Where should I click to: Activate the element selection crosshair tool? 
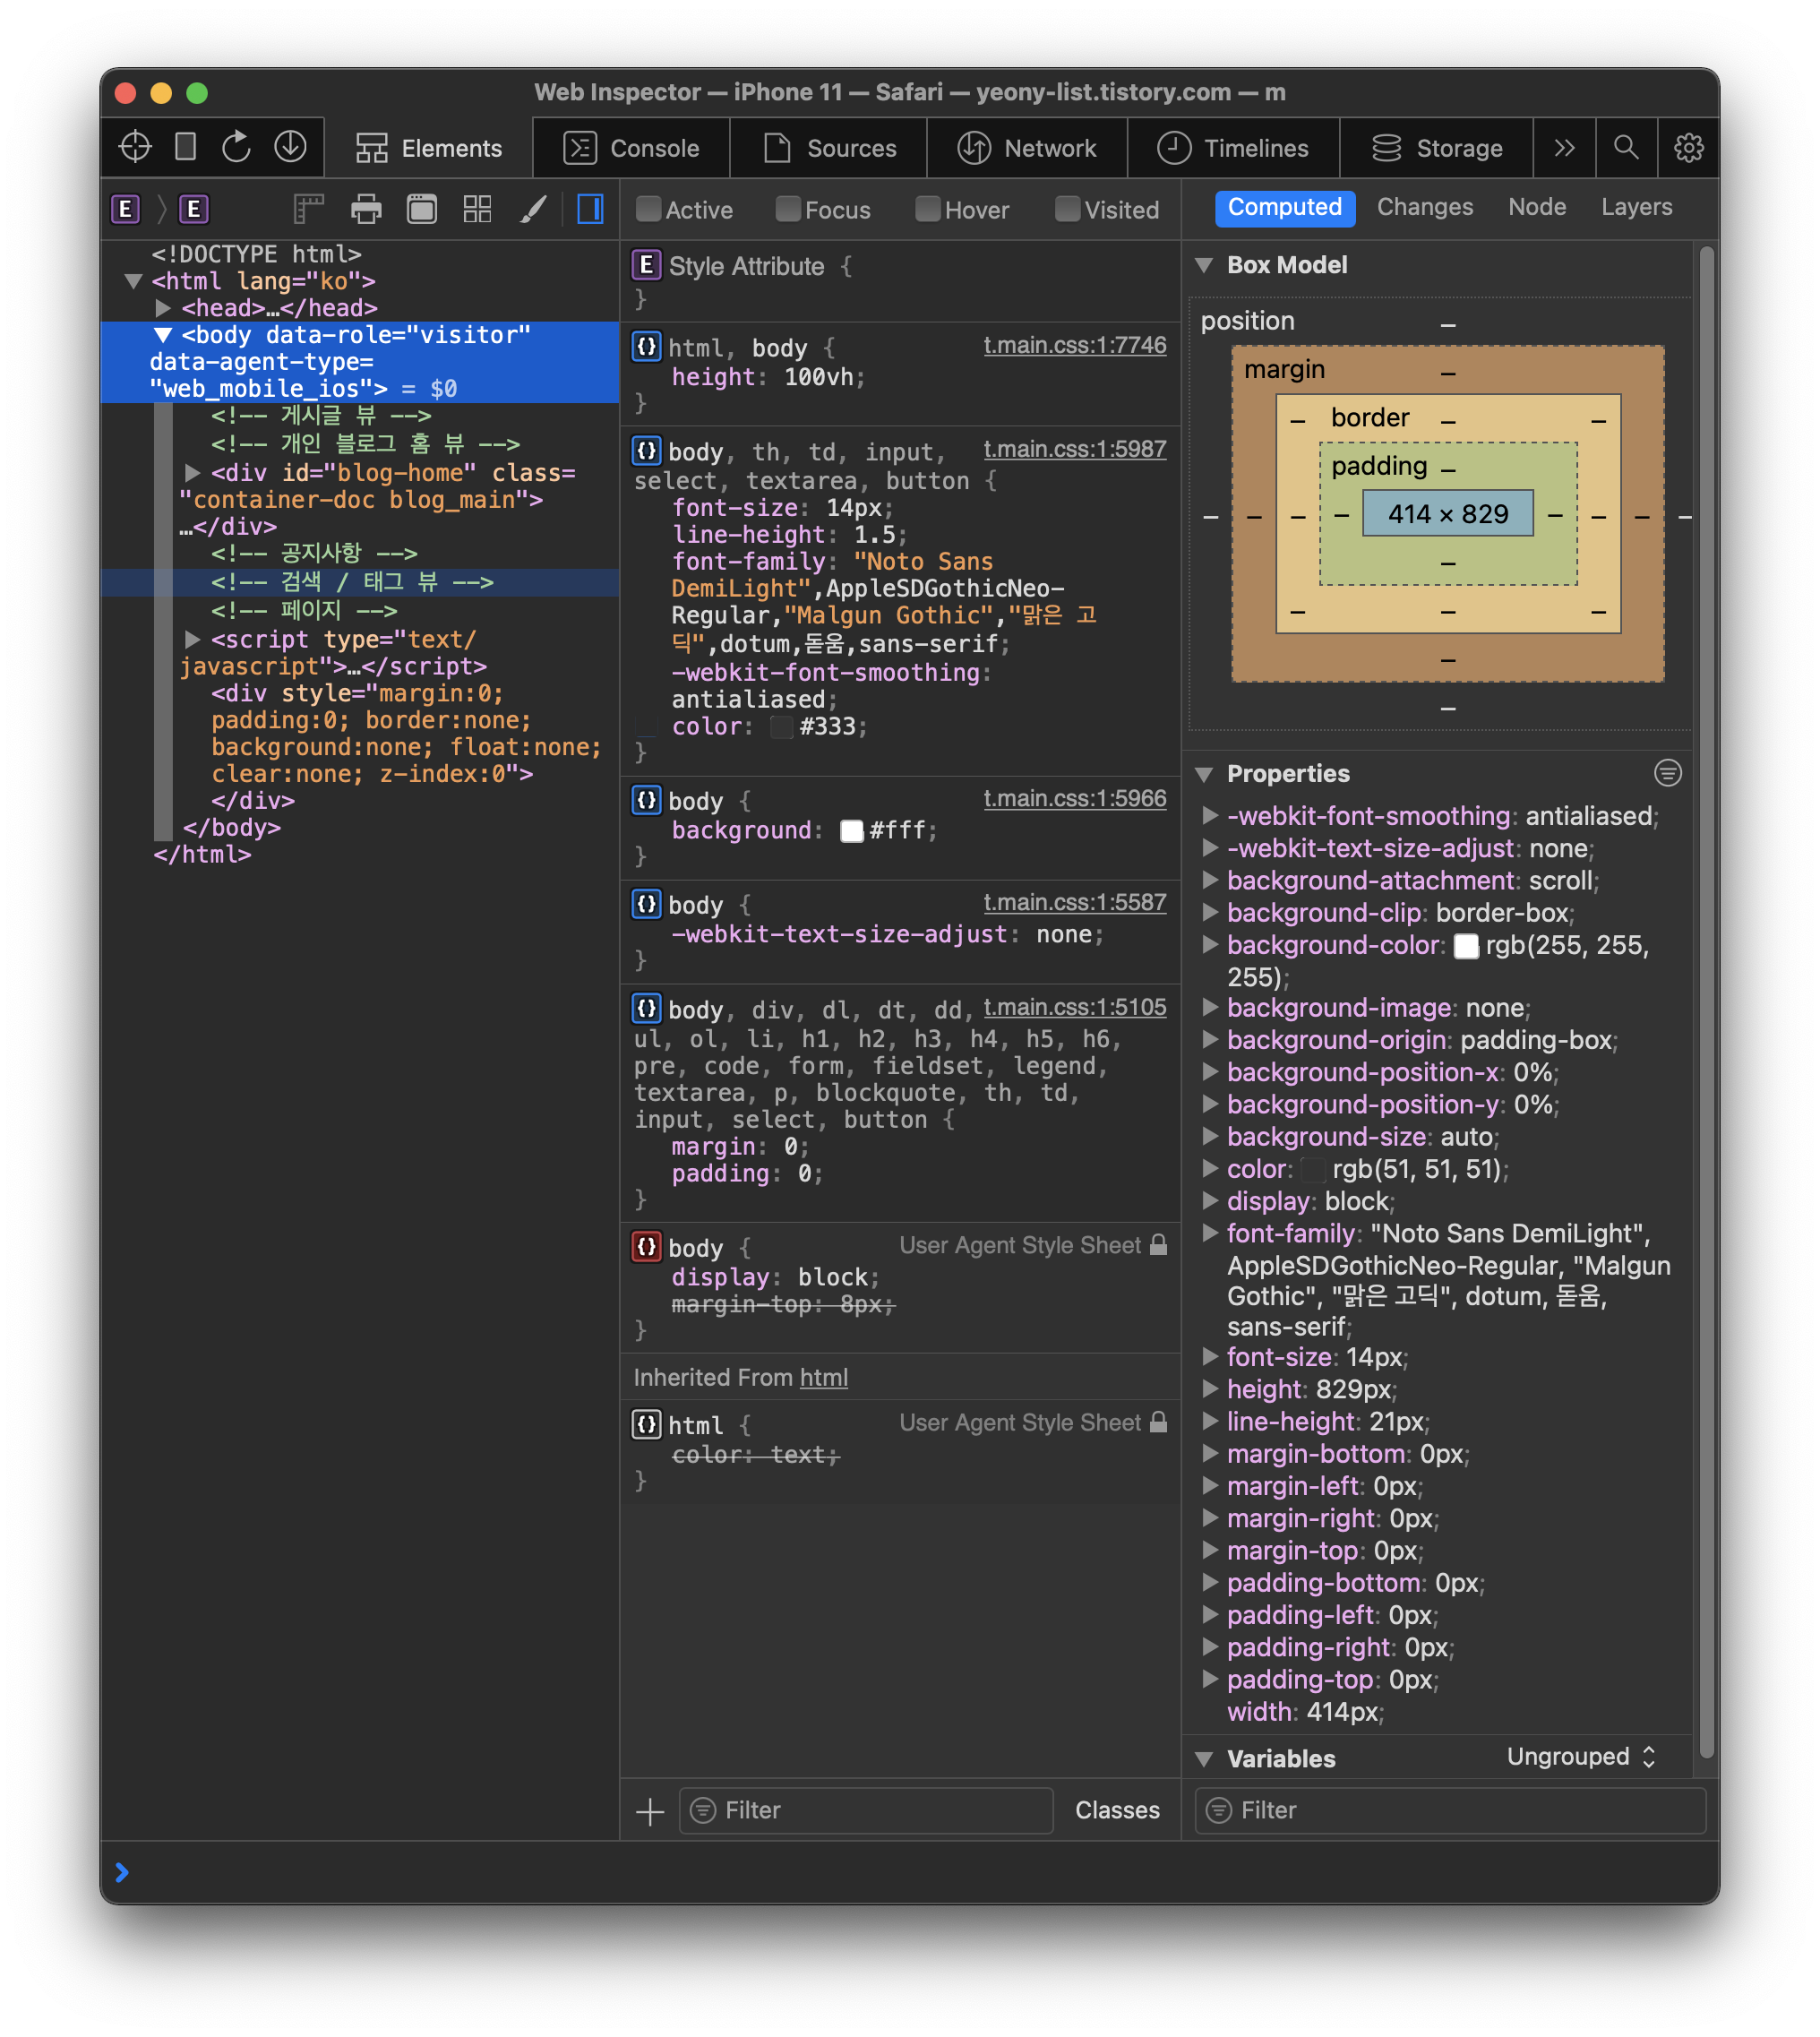134,147
